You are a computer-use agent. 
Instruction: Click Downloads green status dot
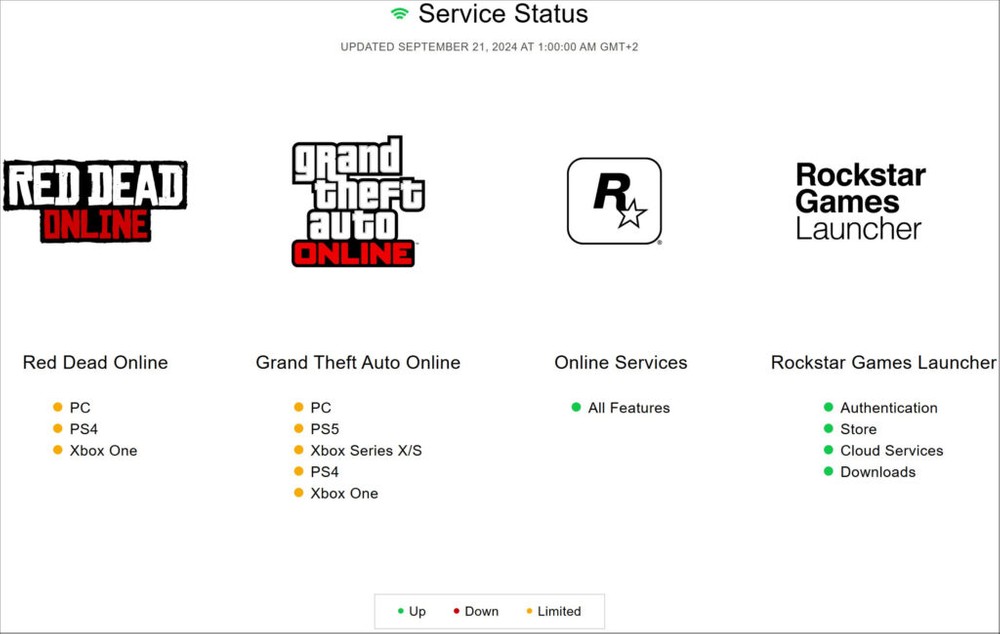828,471
